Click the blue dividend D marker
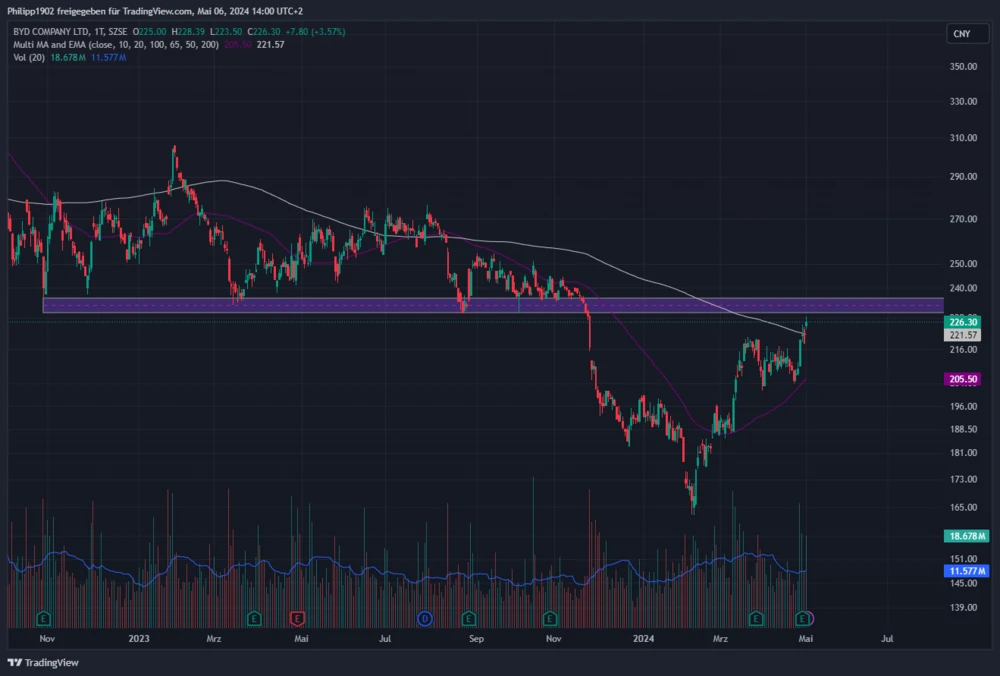 click(424, 618)
